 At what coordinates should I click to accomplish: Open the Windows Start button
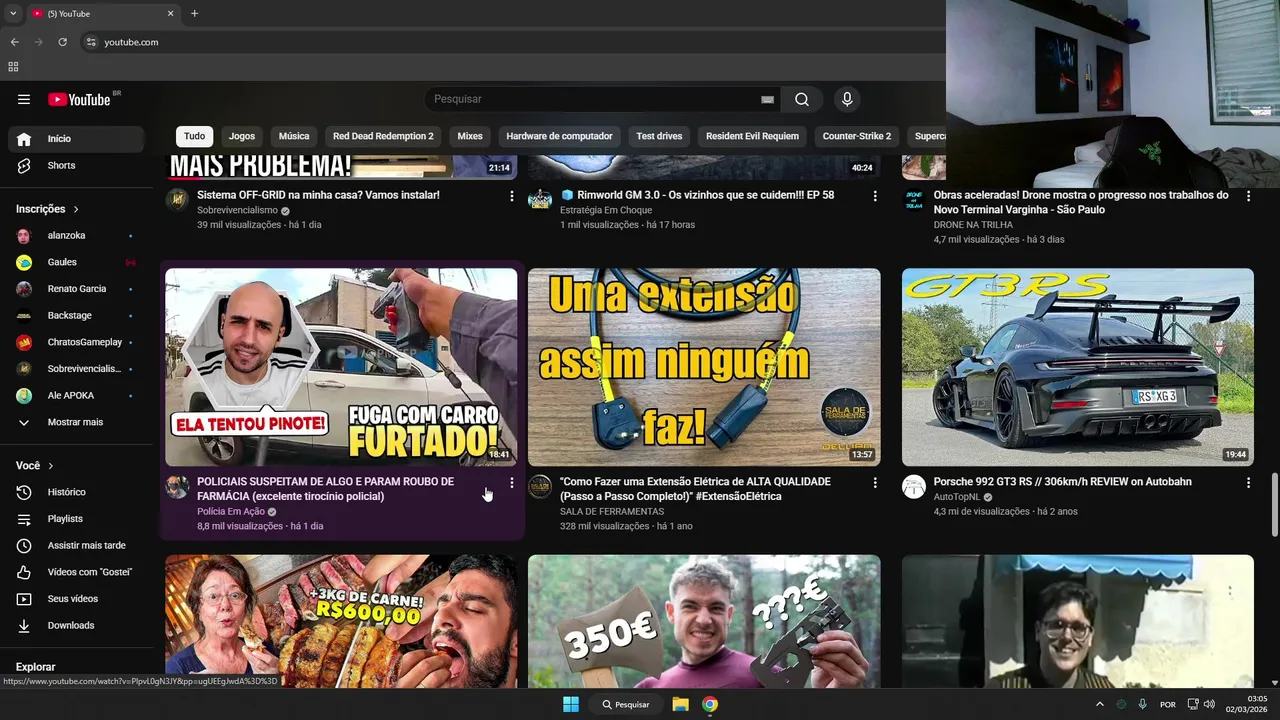(x=570, y=704)
